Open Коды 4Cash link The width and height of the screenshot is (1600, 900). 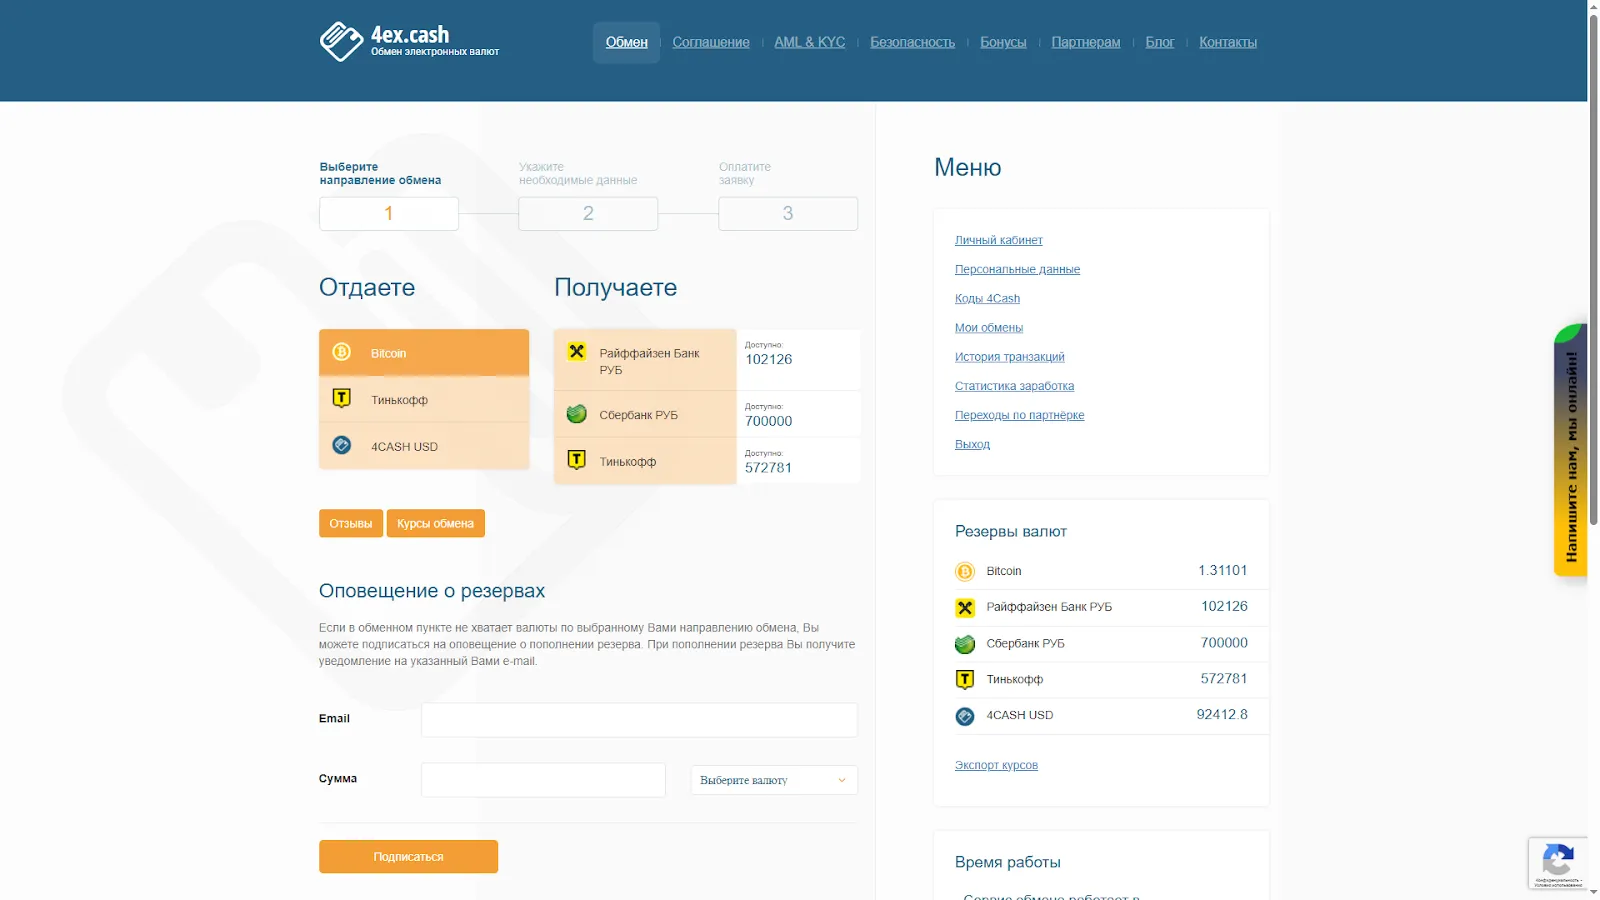pos(987,298)
